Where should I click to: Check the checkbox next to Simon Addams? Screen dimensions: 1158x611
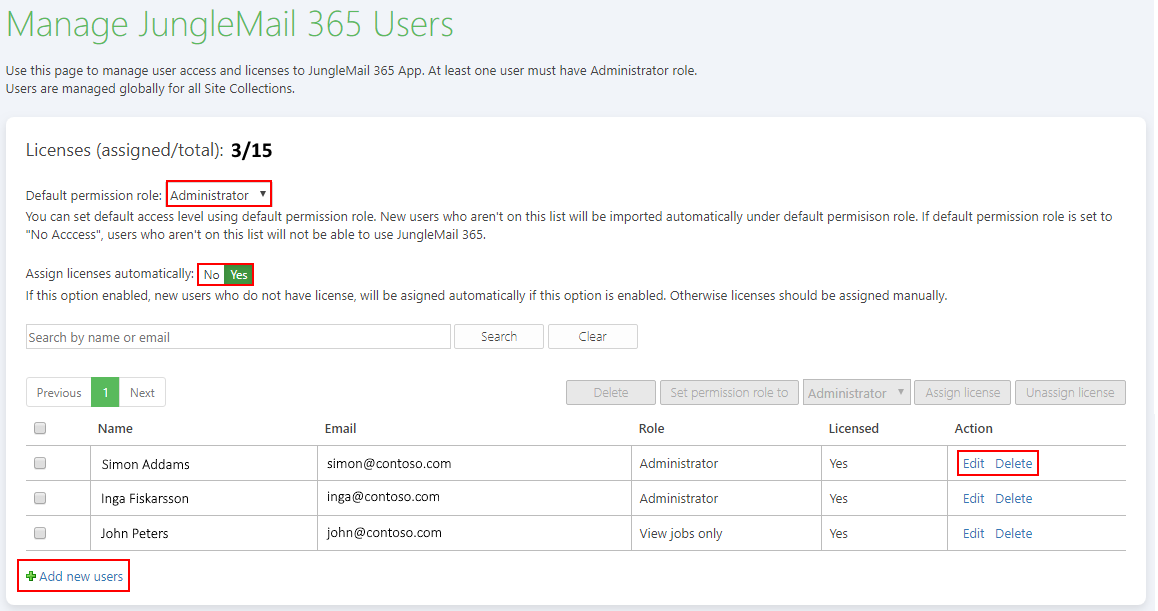point(39,462)
